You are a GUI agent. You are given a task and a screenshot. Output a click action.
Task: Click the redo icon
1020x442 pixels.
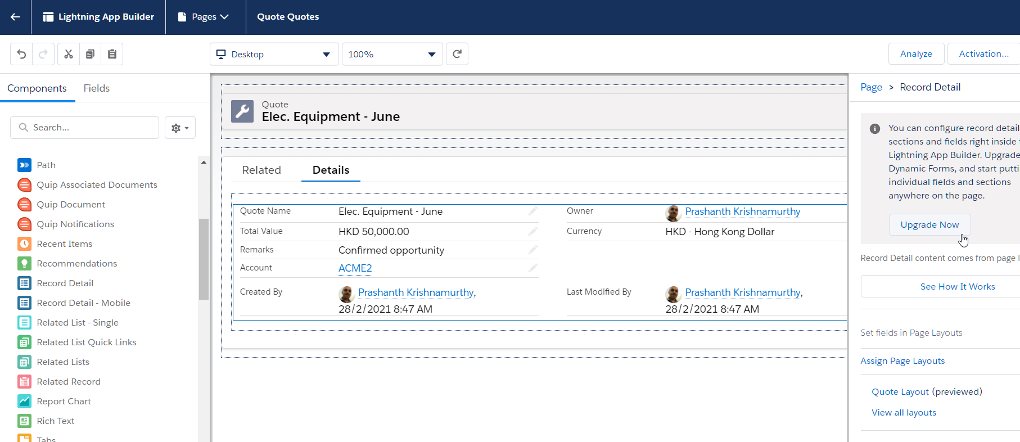click(x=43, y=54)
